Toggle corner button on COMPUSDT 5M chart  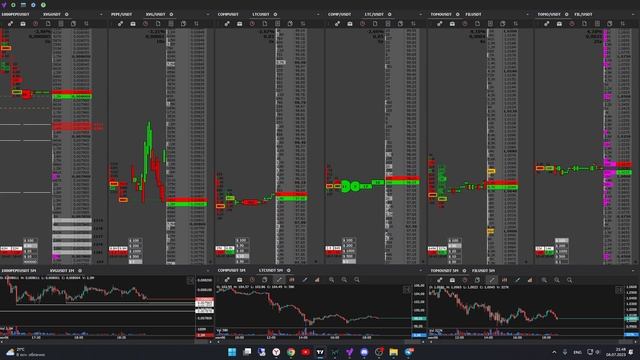point(407,289)
